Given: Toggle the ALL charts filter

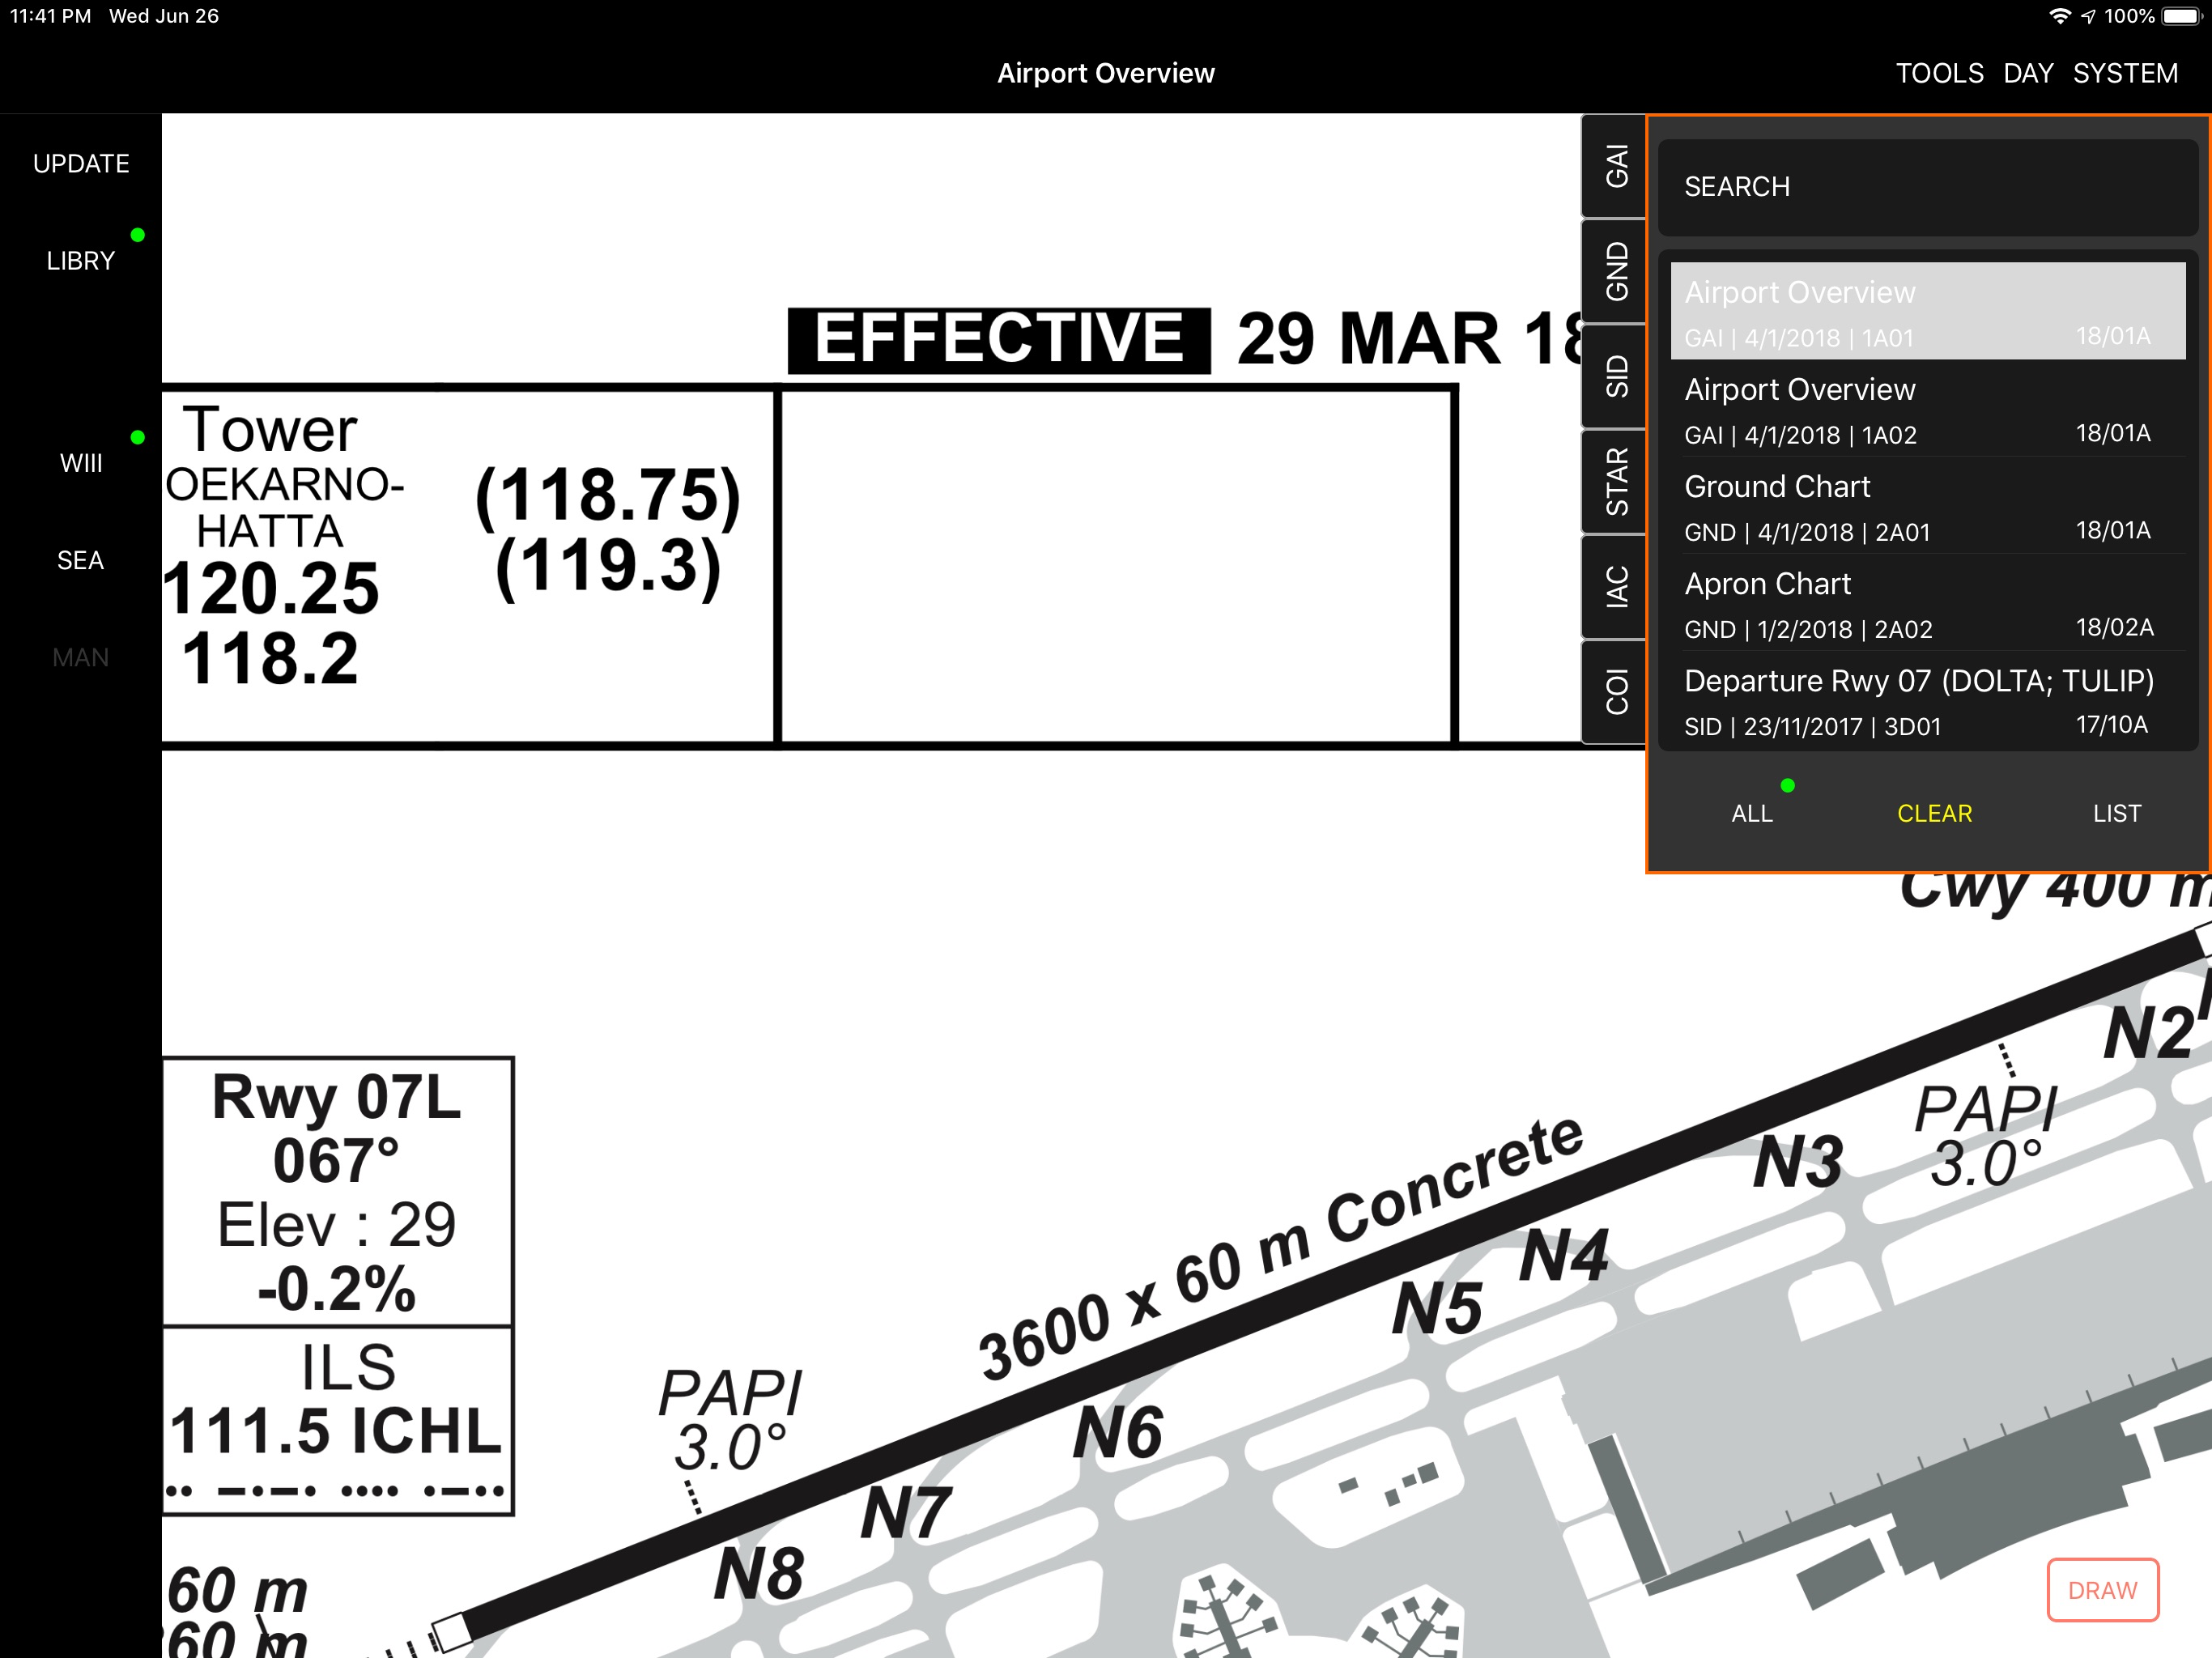Looking at the screenshot, I should [1751, 813].
